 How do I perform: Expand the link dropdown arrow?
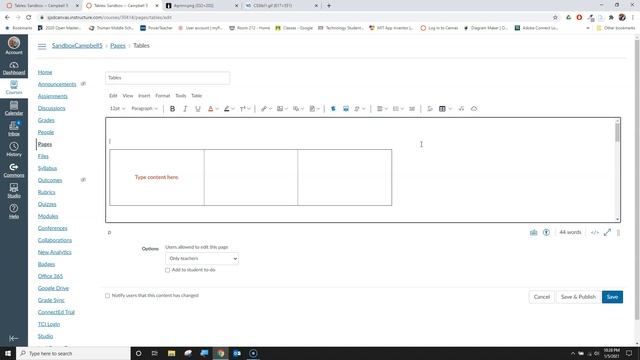pyautogui.click(x=270, y=109)
